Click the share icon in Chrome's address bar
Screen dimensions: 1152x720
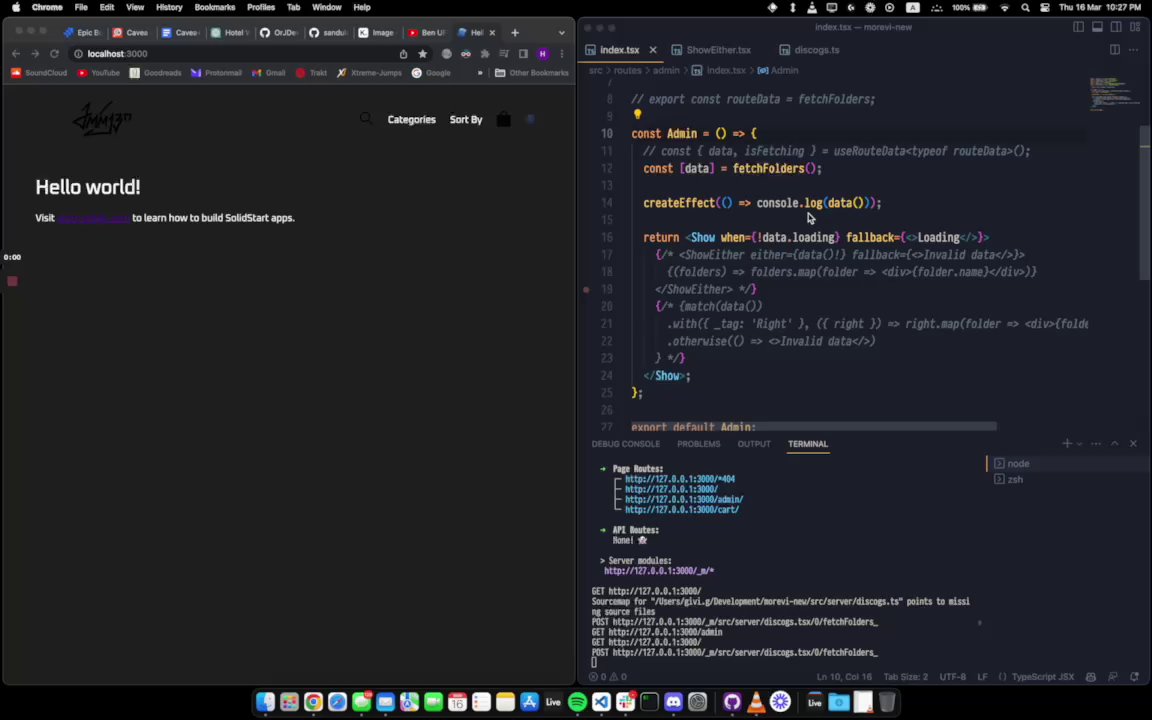403,54
